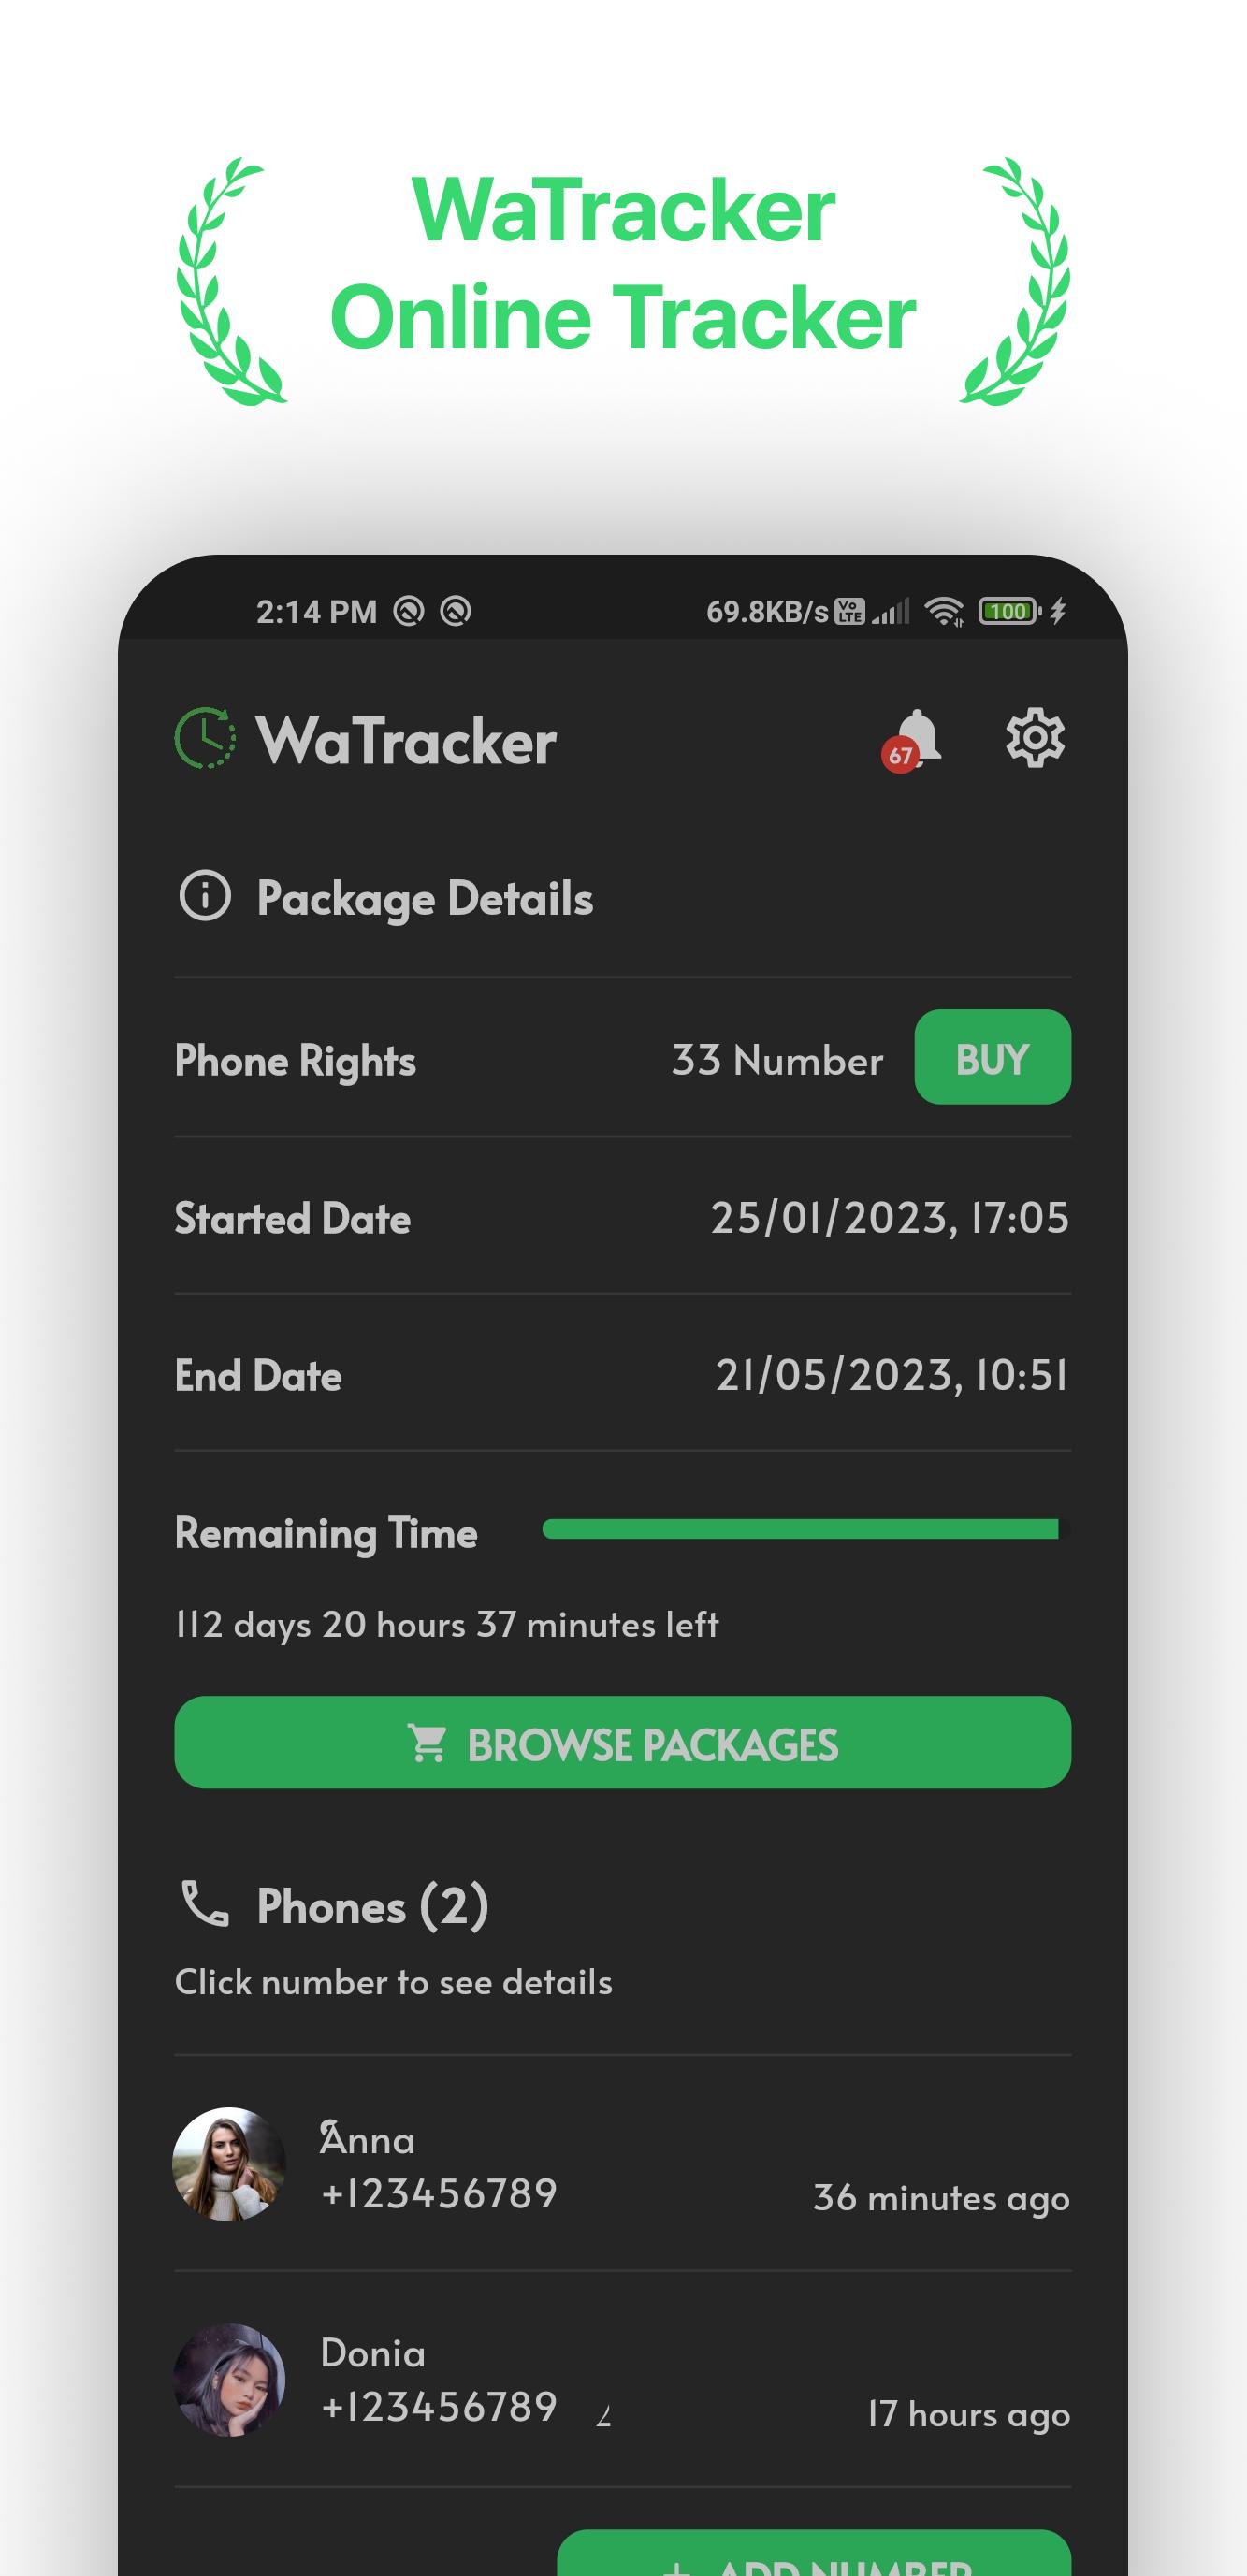Tap the Phone Rights row label

[x=295, y=1061]
